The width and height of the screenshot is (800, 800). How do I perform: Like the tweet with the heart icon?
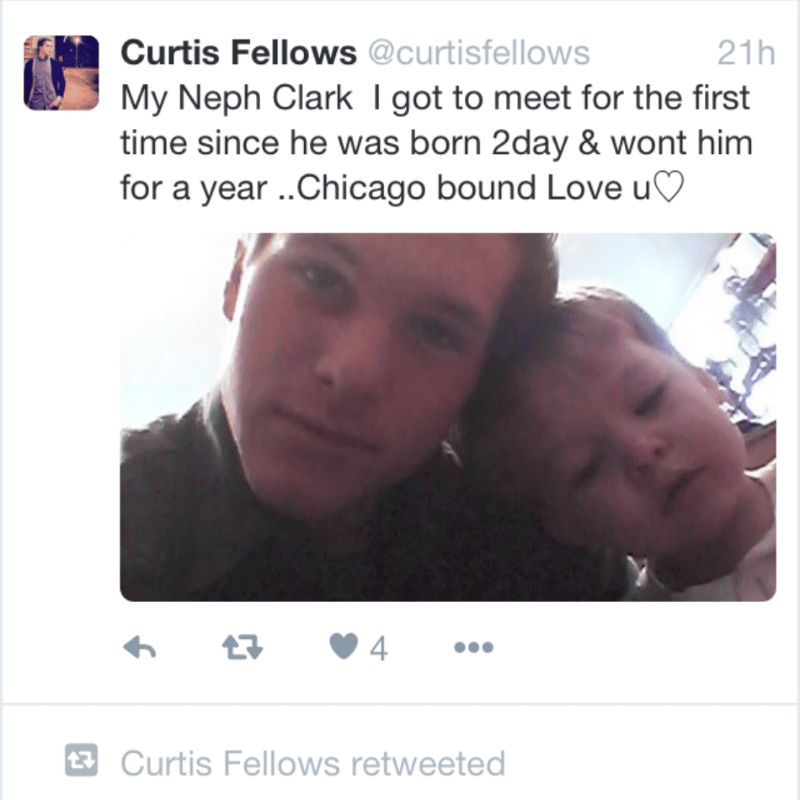pyautogui.click(x=343, y=647)
